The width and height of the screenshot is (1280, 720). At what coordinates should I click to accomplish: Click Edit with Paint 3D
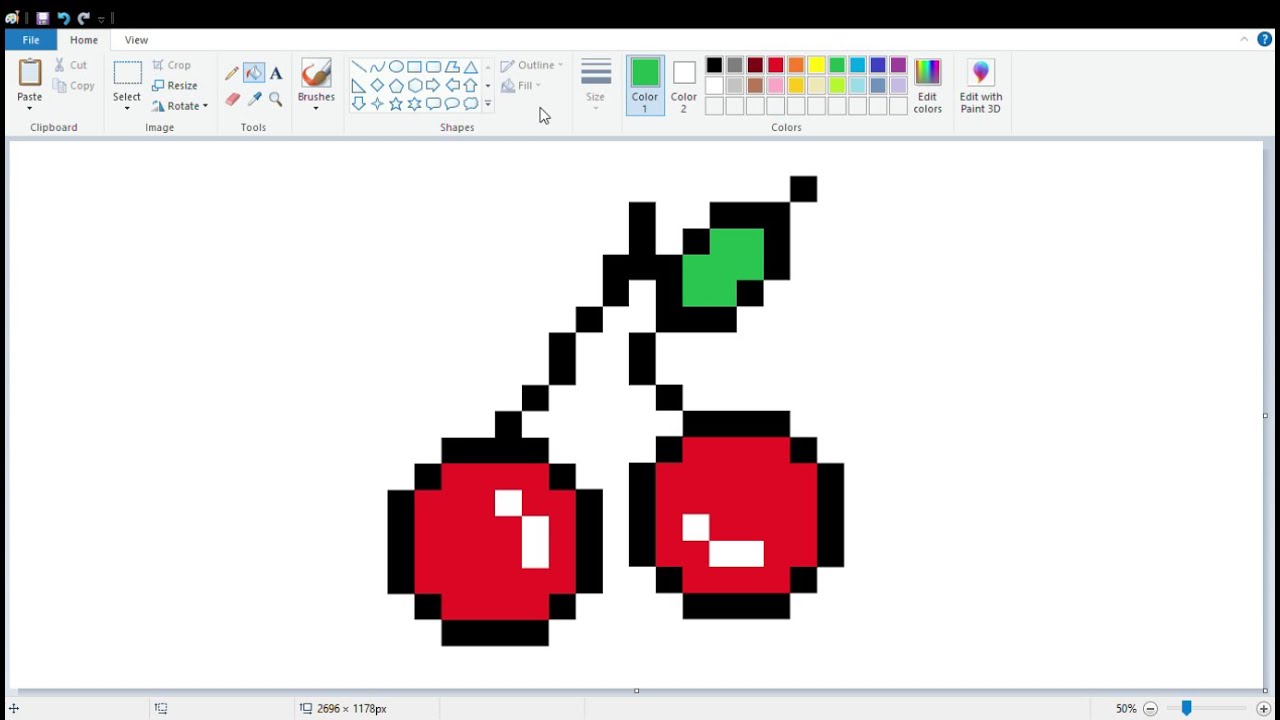pos(981,86)
